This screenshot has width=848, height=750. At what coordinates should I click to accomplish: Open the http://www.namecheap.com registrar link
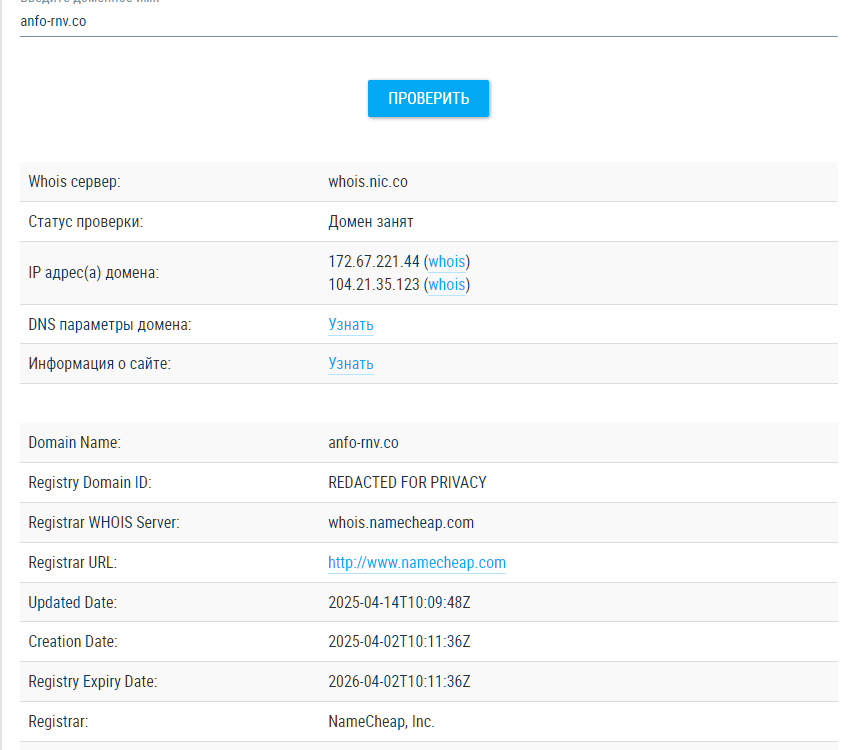coord(417,563)
